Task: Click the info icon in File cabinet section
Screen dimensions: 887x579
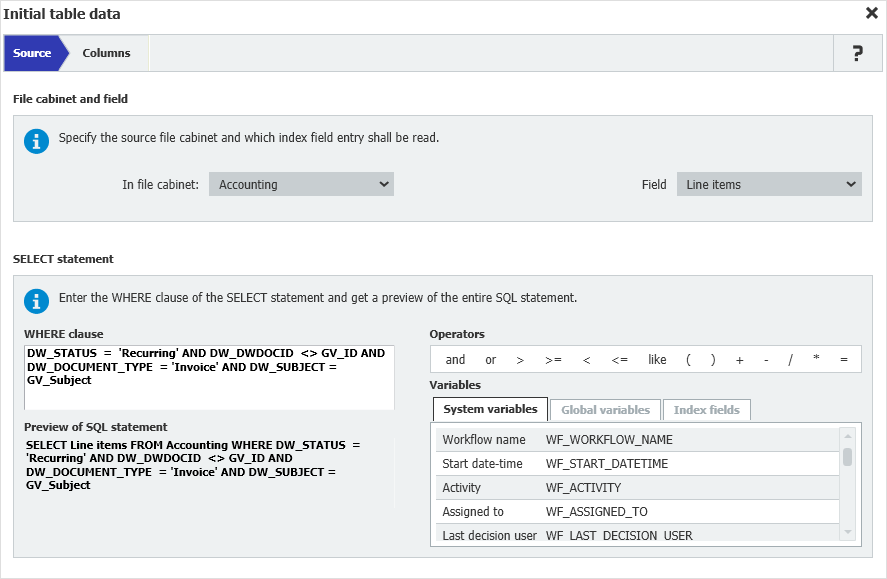Action: (36, 141)
